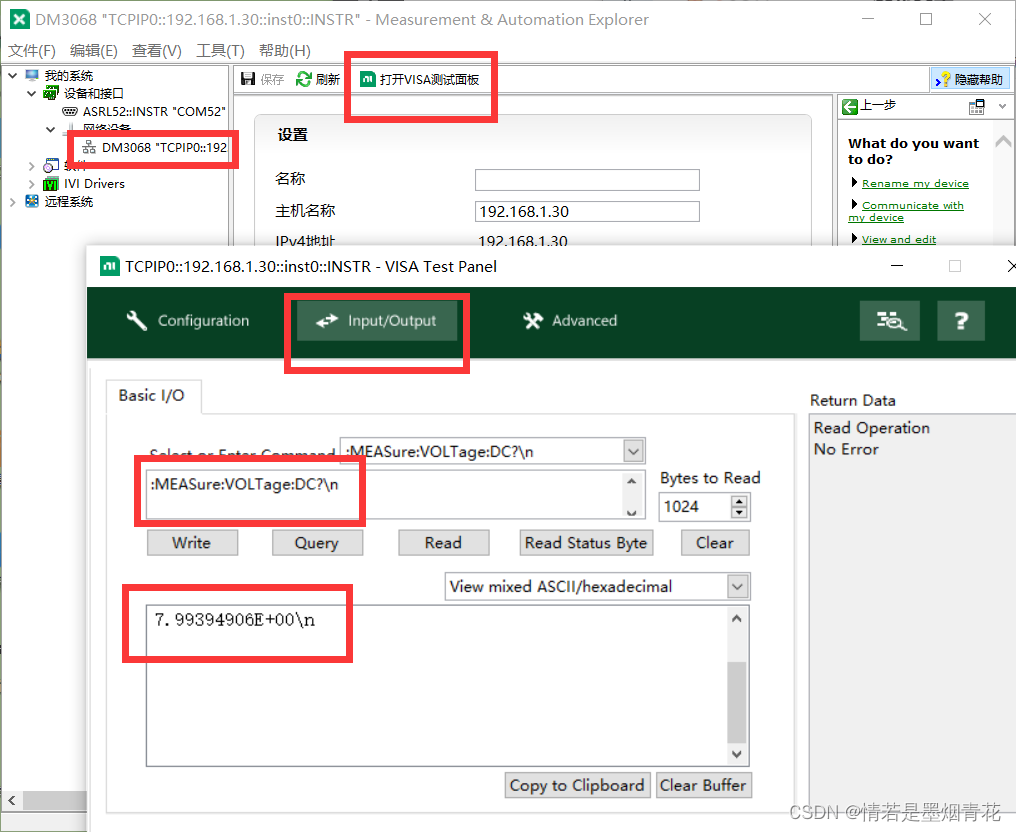Click the 主机名称 field showing 192.168.1.30
This screenshot has width=1016, height=832.
tap(587, 211)
